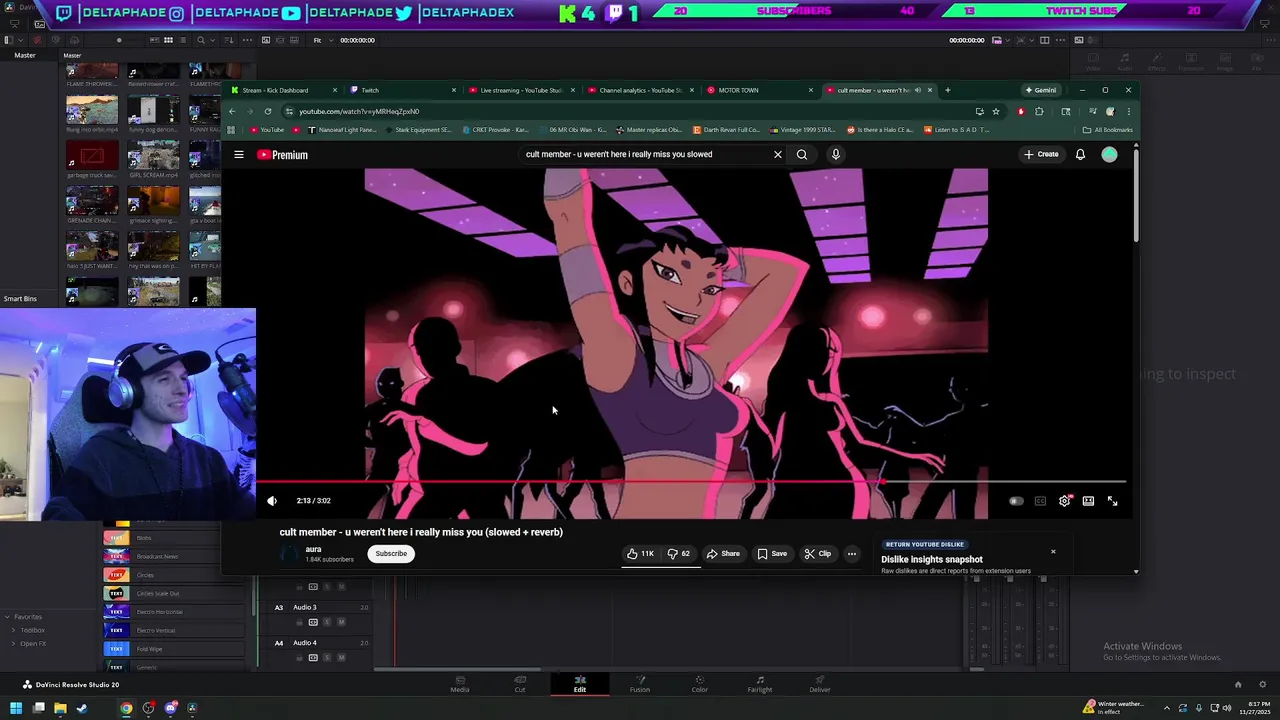Image resolution: width=1280 pixels, height=720 pixels.
Task: Open a new Chrome tab
Action: click(948, 90)
